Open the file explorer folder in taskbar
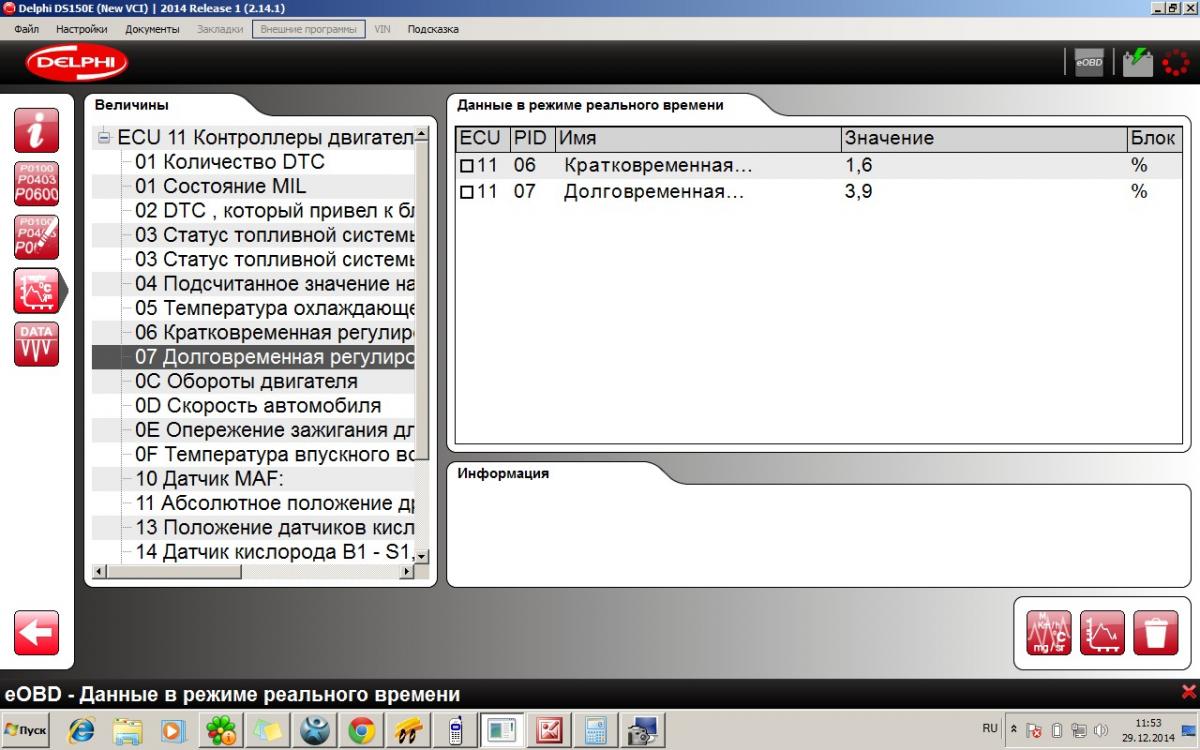The height and width of the screenshot is (750, 1200). (x=128, y=731)
